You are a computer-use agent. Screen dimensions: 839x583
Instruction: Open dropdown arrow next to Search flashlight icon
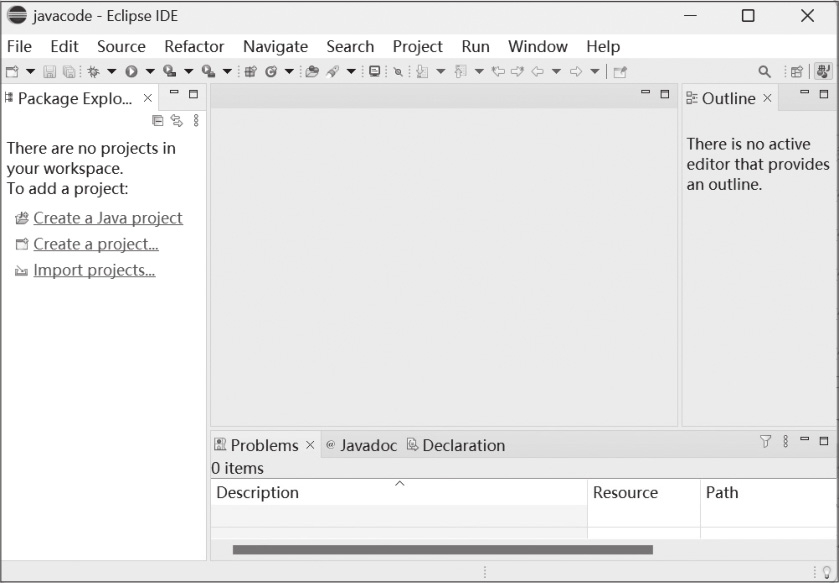click(x=351, y=71)
